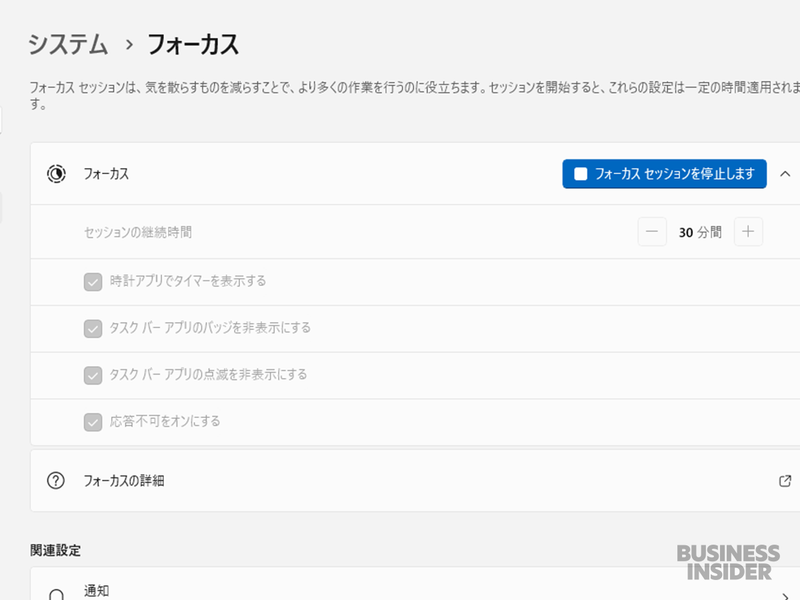
Task: Click the セッションの継続時間 label
Action: coord(138,233)
